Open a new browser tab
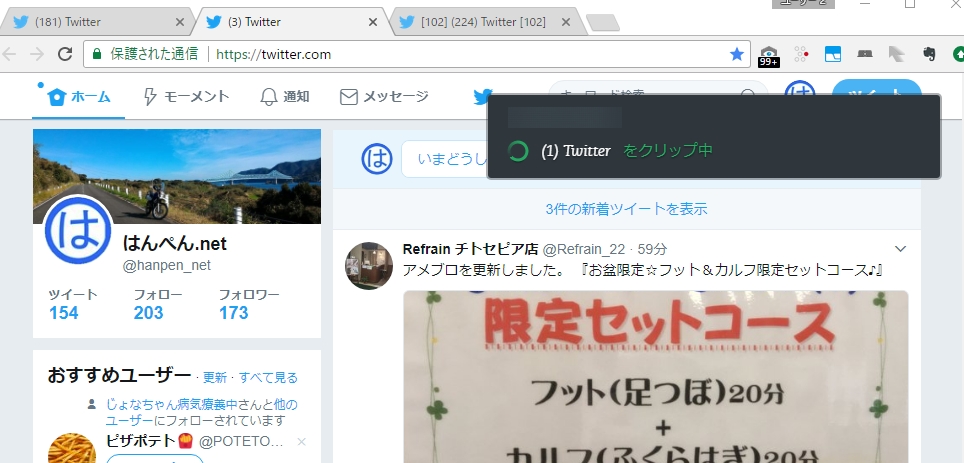Image resolution: width=964 pixels, height=463 pixels. tap(602, 23)
